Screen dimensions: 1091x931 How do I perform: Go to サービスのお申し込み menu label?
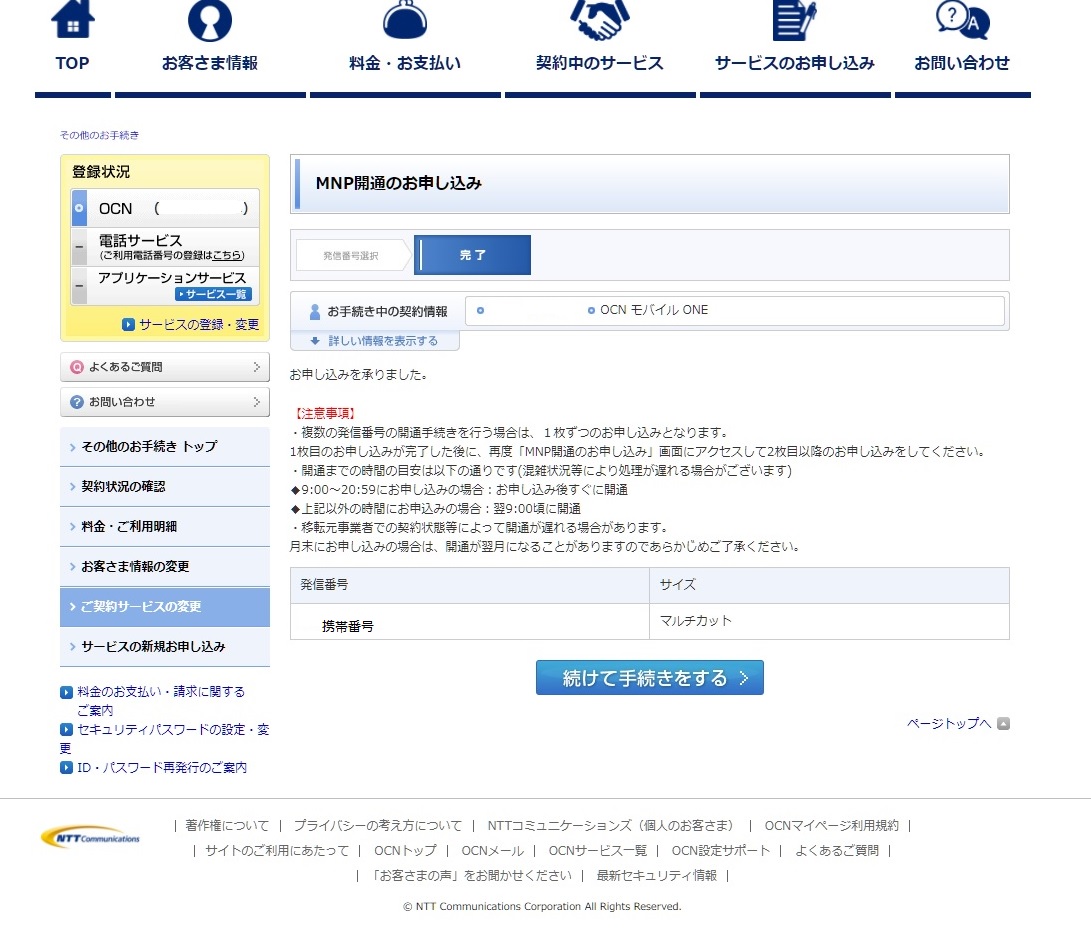795,63
